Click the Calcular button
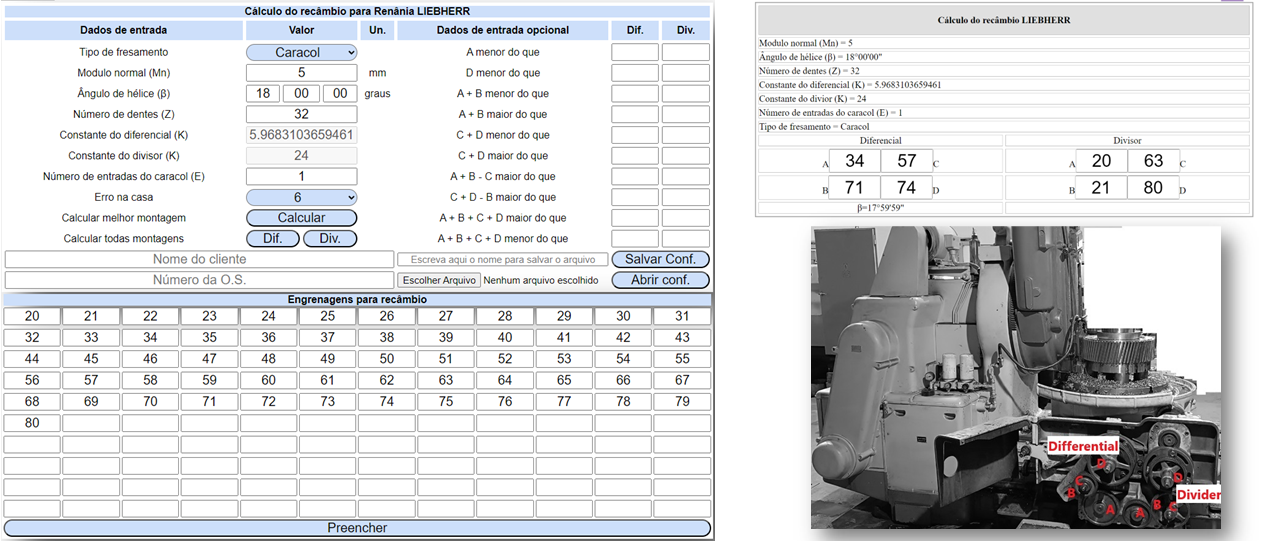Screen dimensions: 1280x541 click(301, 218)
